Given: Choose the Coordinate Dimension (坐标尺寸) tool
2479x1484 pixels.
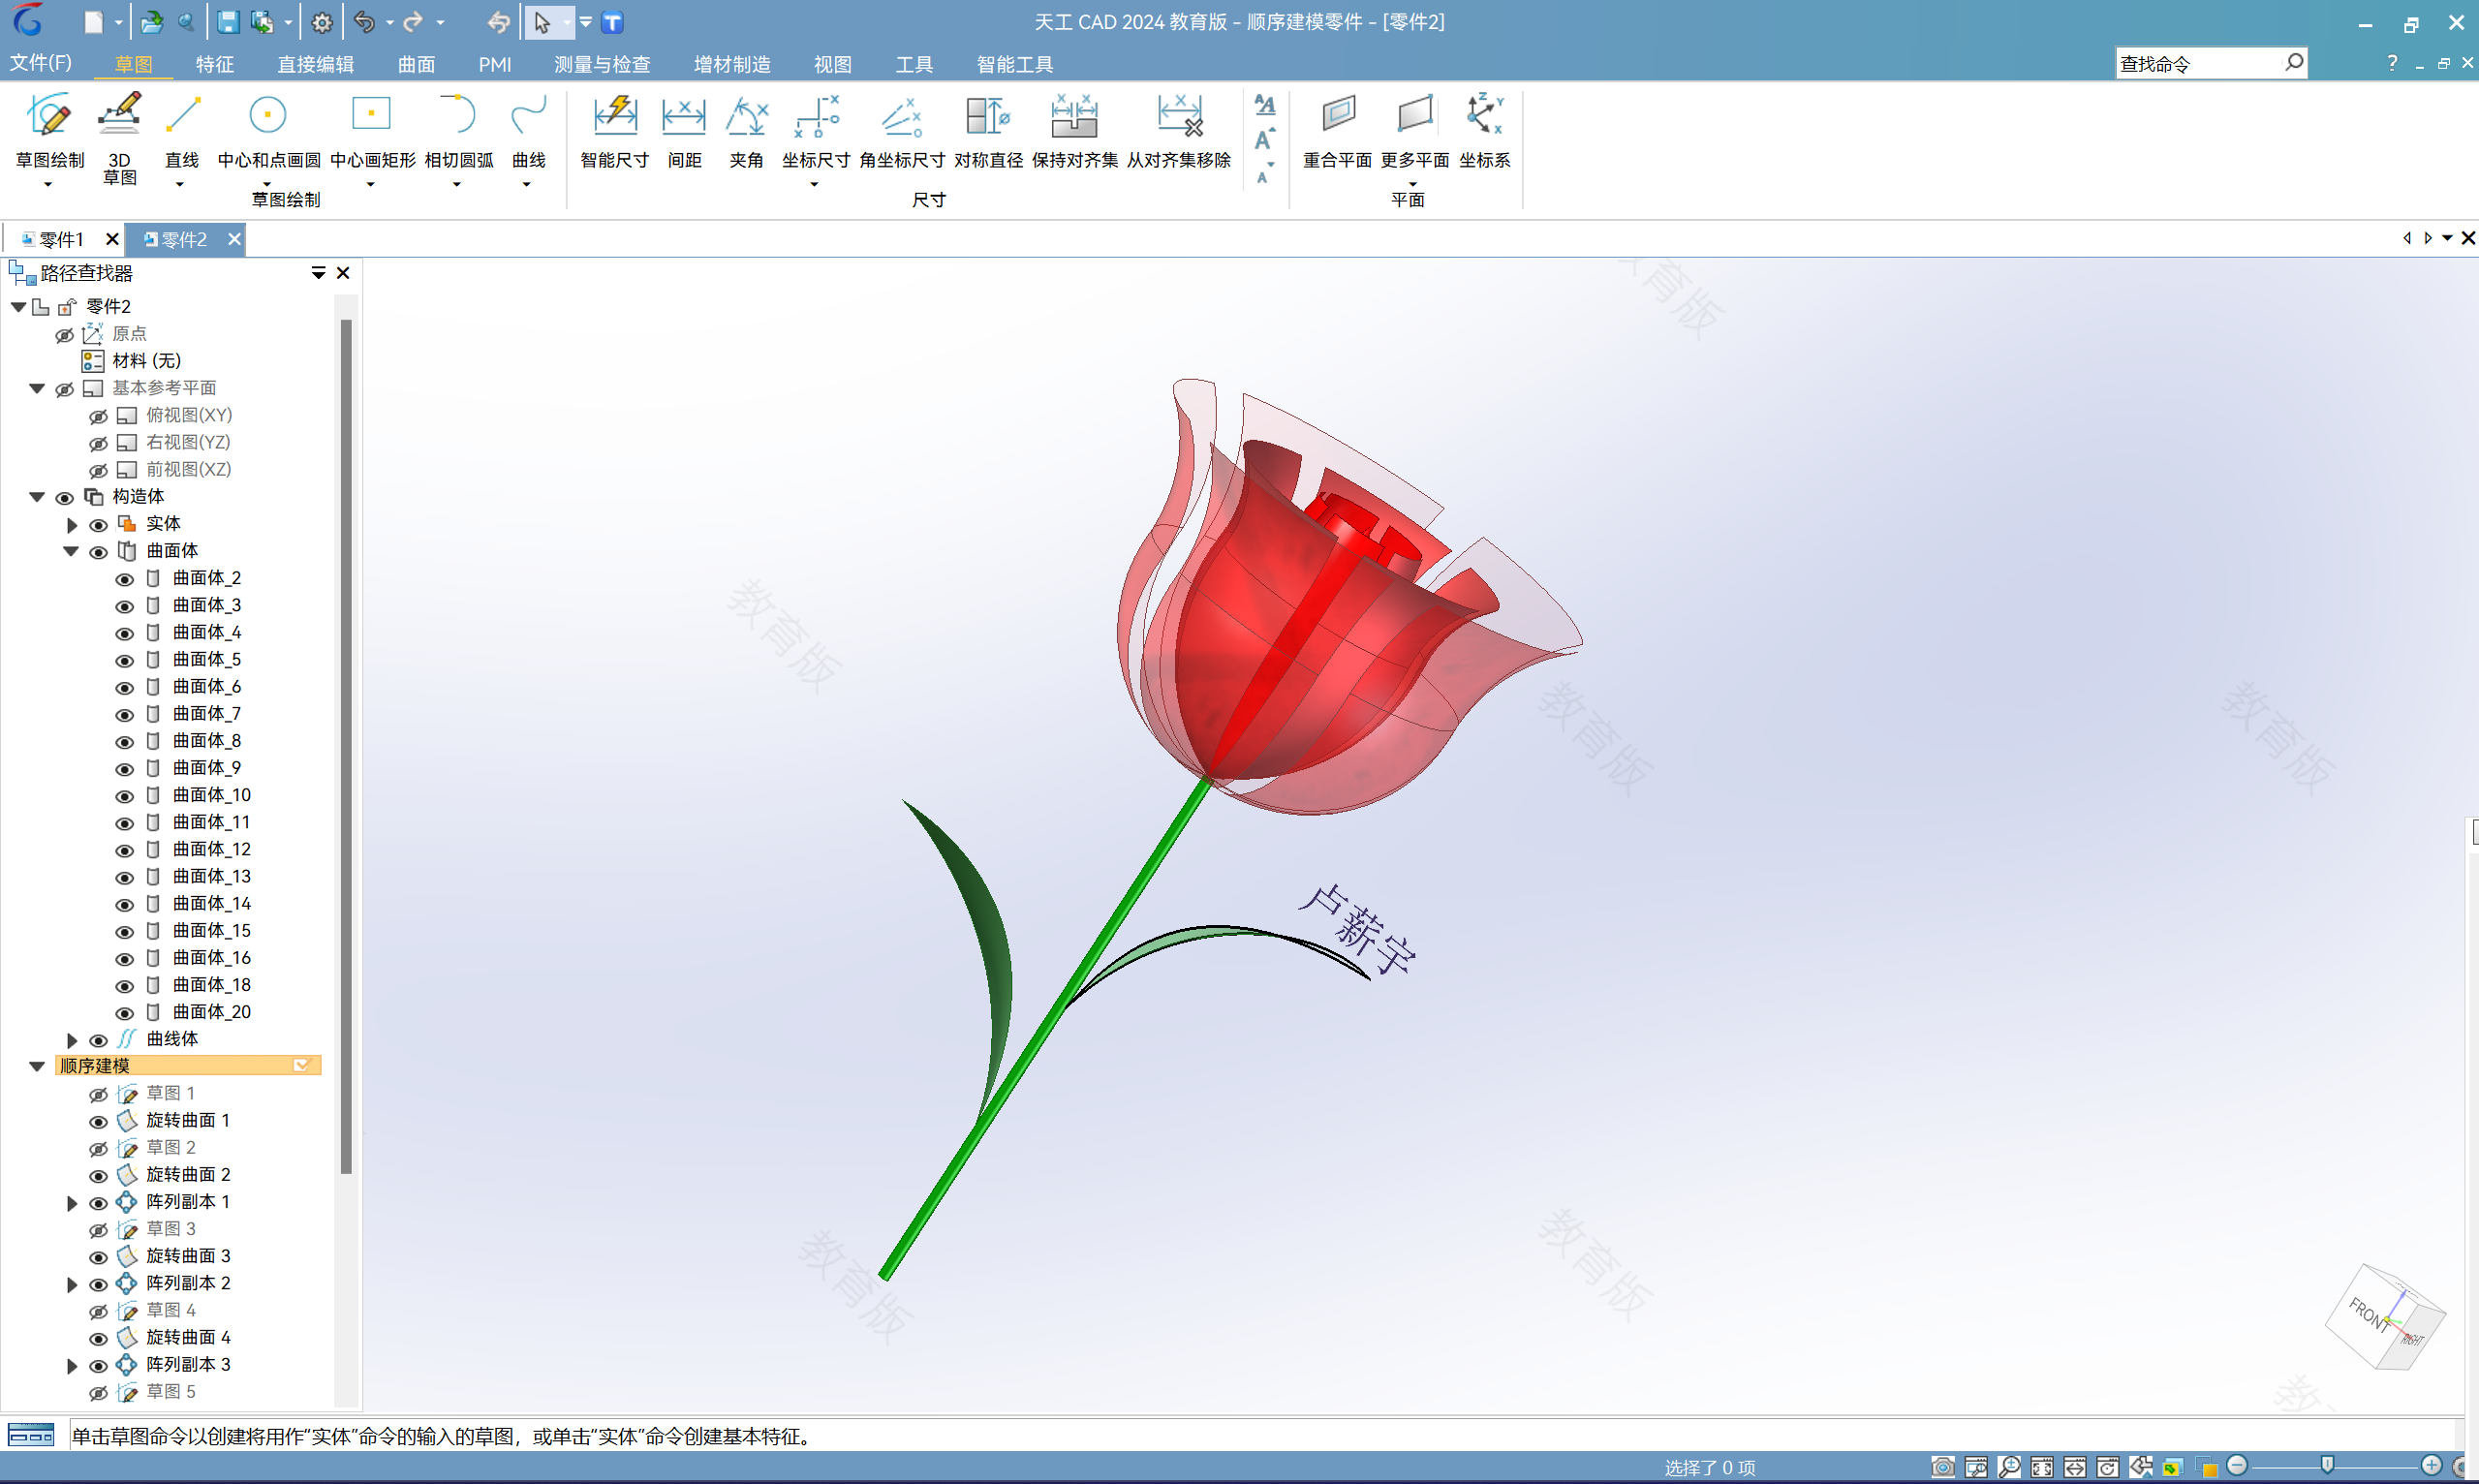Looking at the screenshot, I should tap(816, 131).
